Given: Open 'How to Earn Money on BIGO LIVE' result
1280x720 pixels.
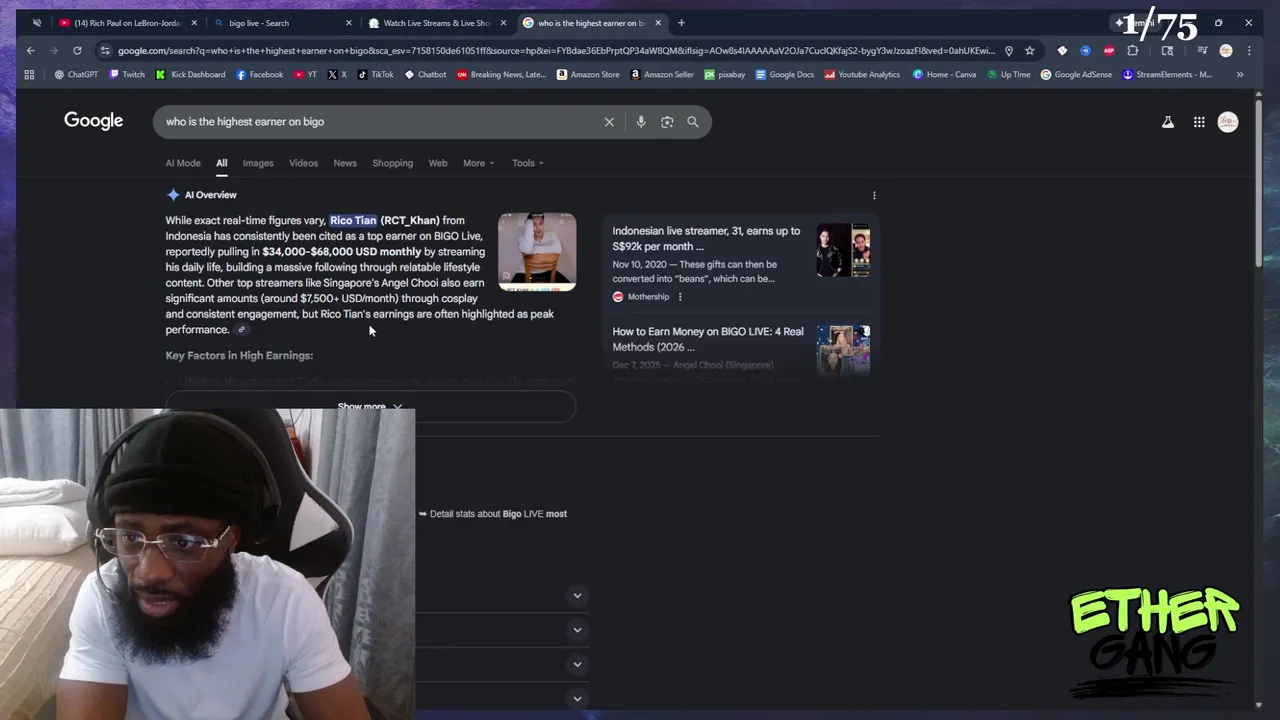Looking at the screenshot, I should [x=708, y=339].
